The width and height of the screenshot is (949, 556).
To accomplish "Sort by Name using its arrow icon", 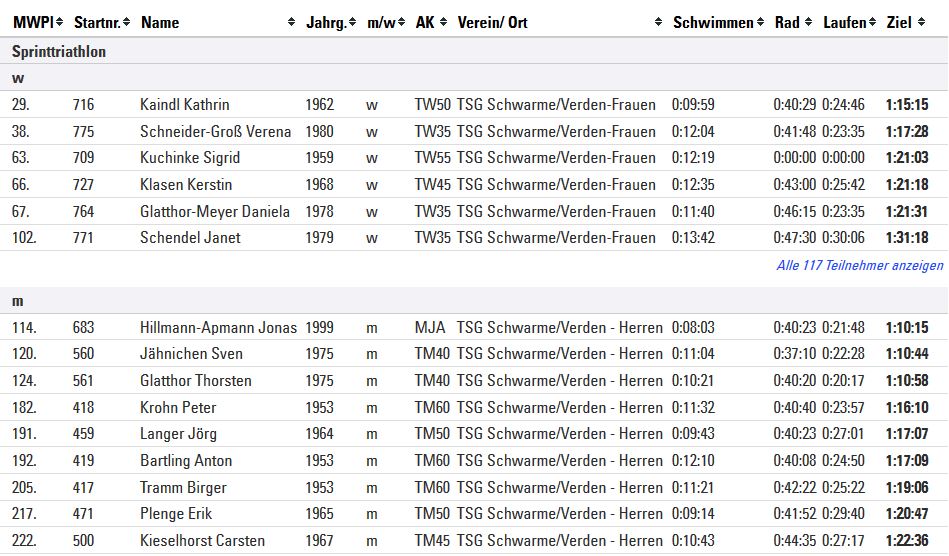I will [291, 22].
